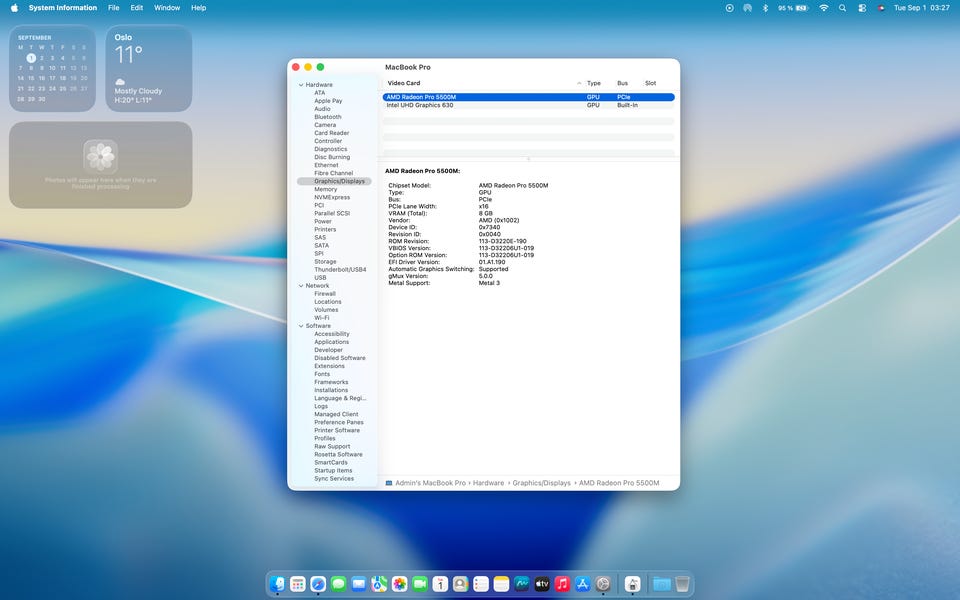The height and width of the screenshot is (600, 960).
Task: Launch FaceTime from the Dock
Action: click(x=420, y=583)
